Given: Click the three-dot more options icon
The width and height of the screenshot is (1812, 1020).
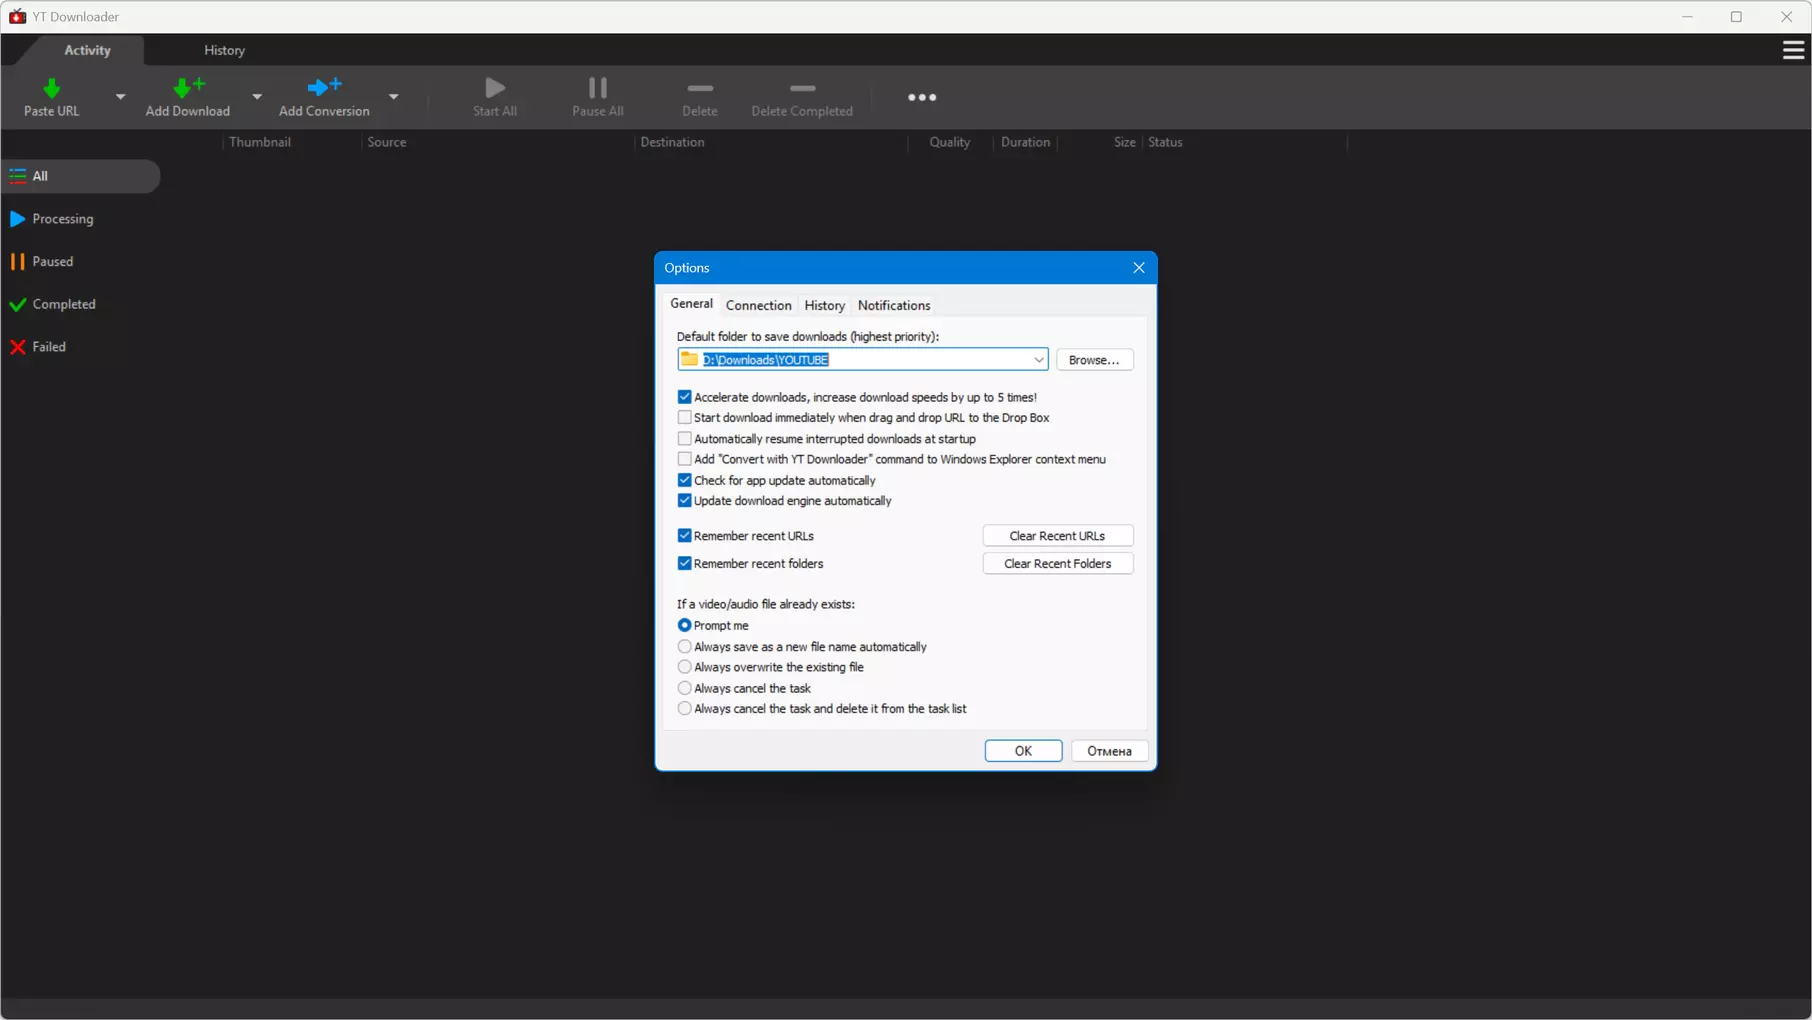Looking at the screenshot, I should 921,97.
